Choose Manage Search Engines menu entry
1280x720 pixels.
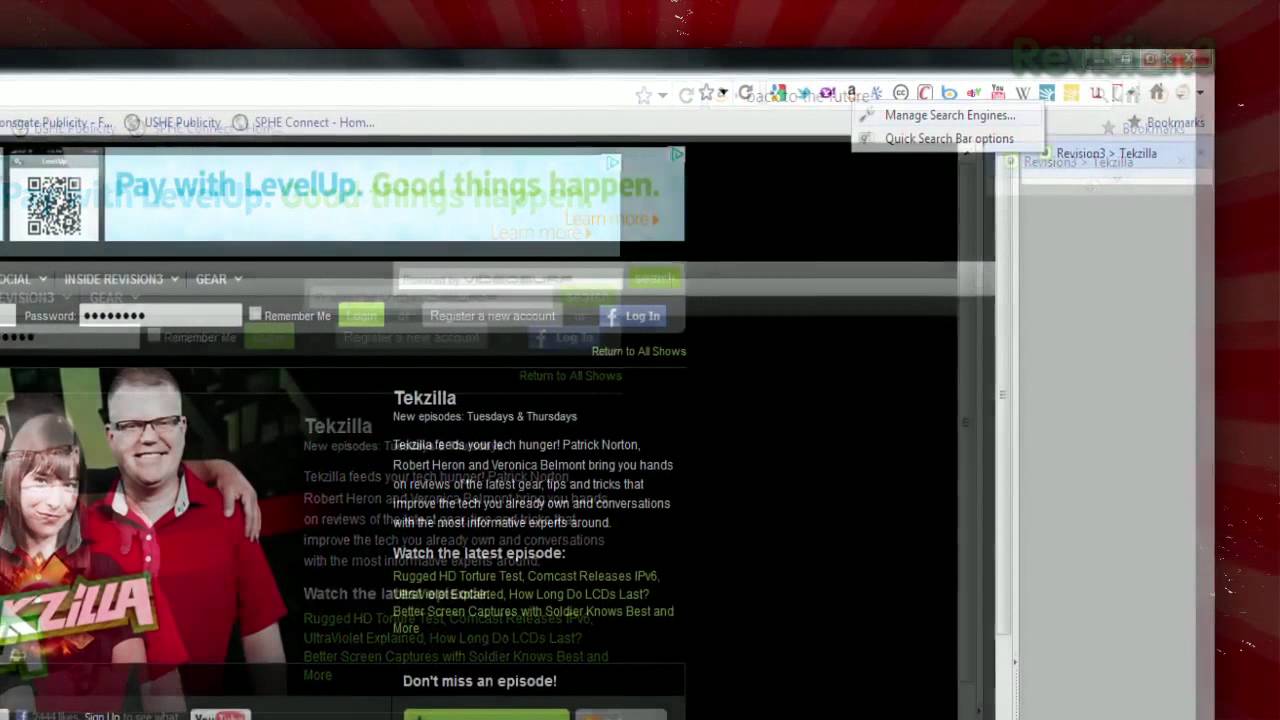[x=949, y=115]
